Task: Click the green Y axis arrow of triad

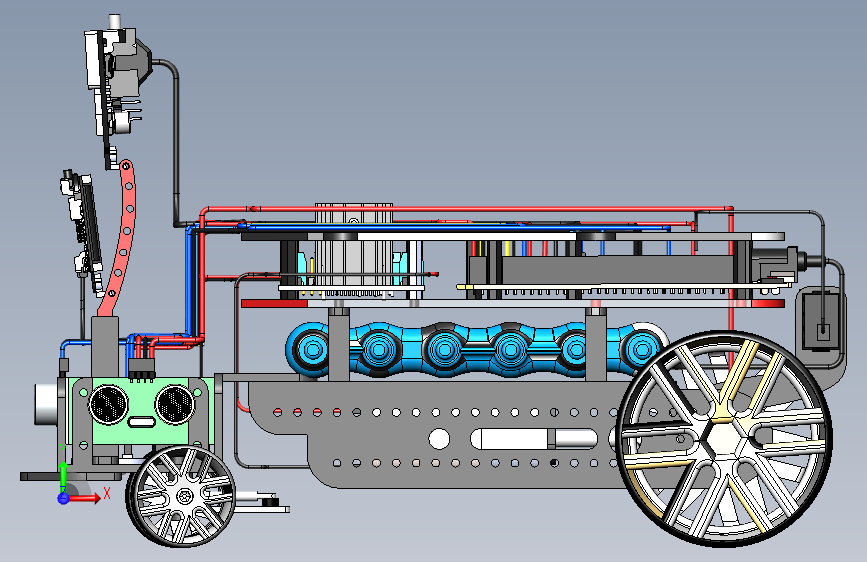Action: (x=63, y=476)
